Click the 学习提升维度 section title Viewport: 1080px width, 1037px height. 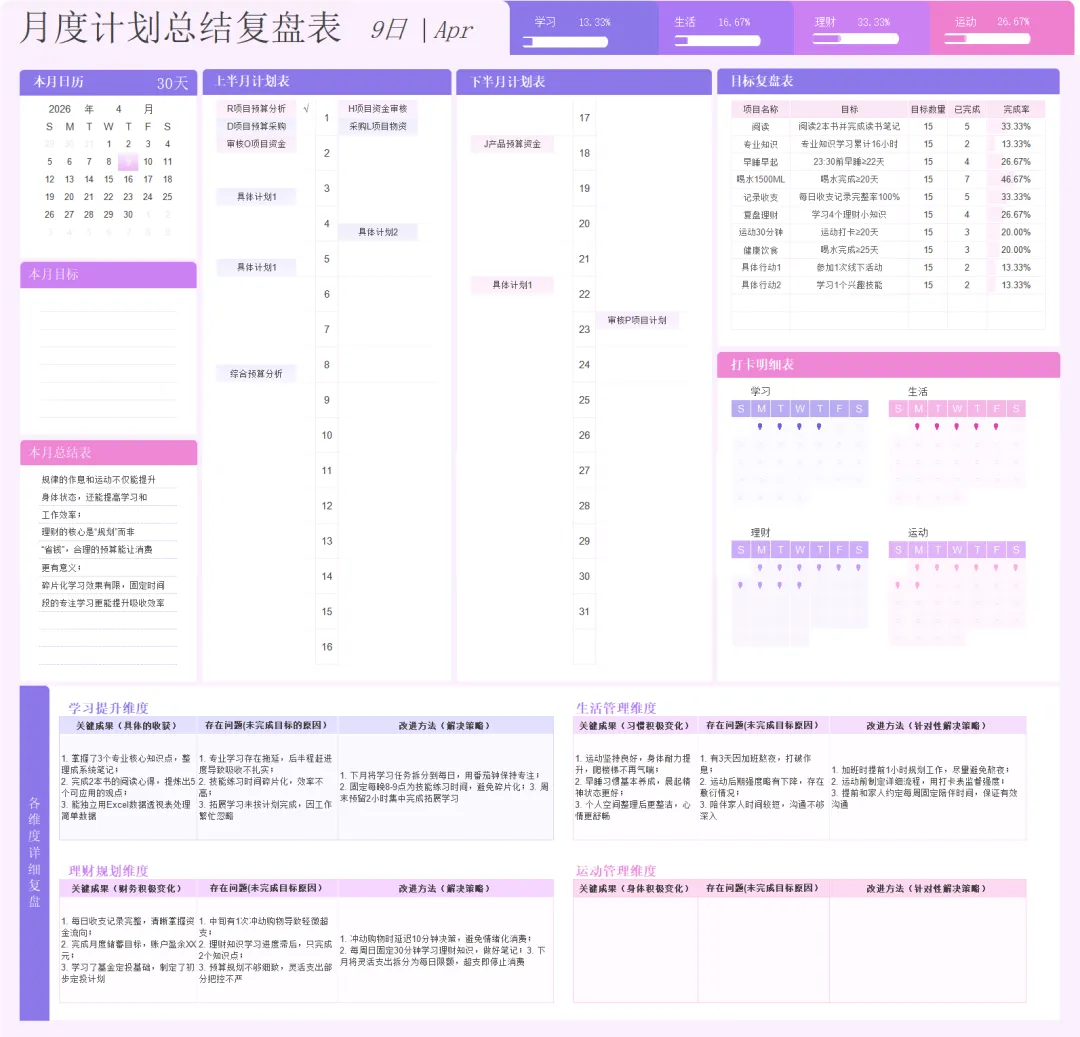(108, 708)
